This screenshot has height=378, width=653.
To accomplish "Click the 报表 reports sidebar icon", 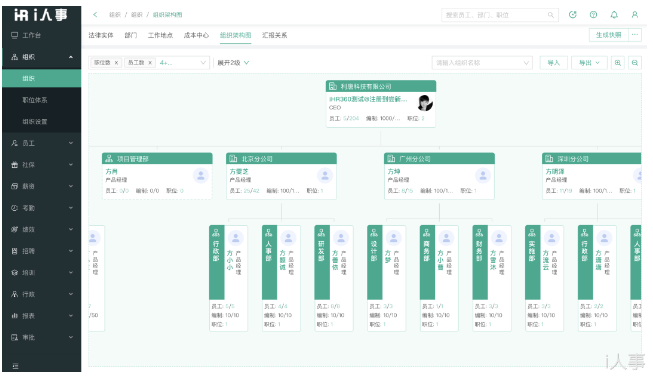I will click(x=15, y=316).
